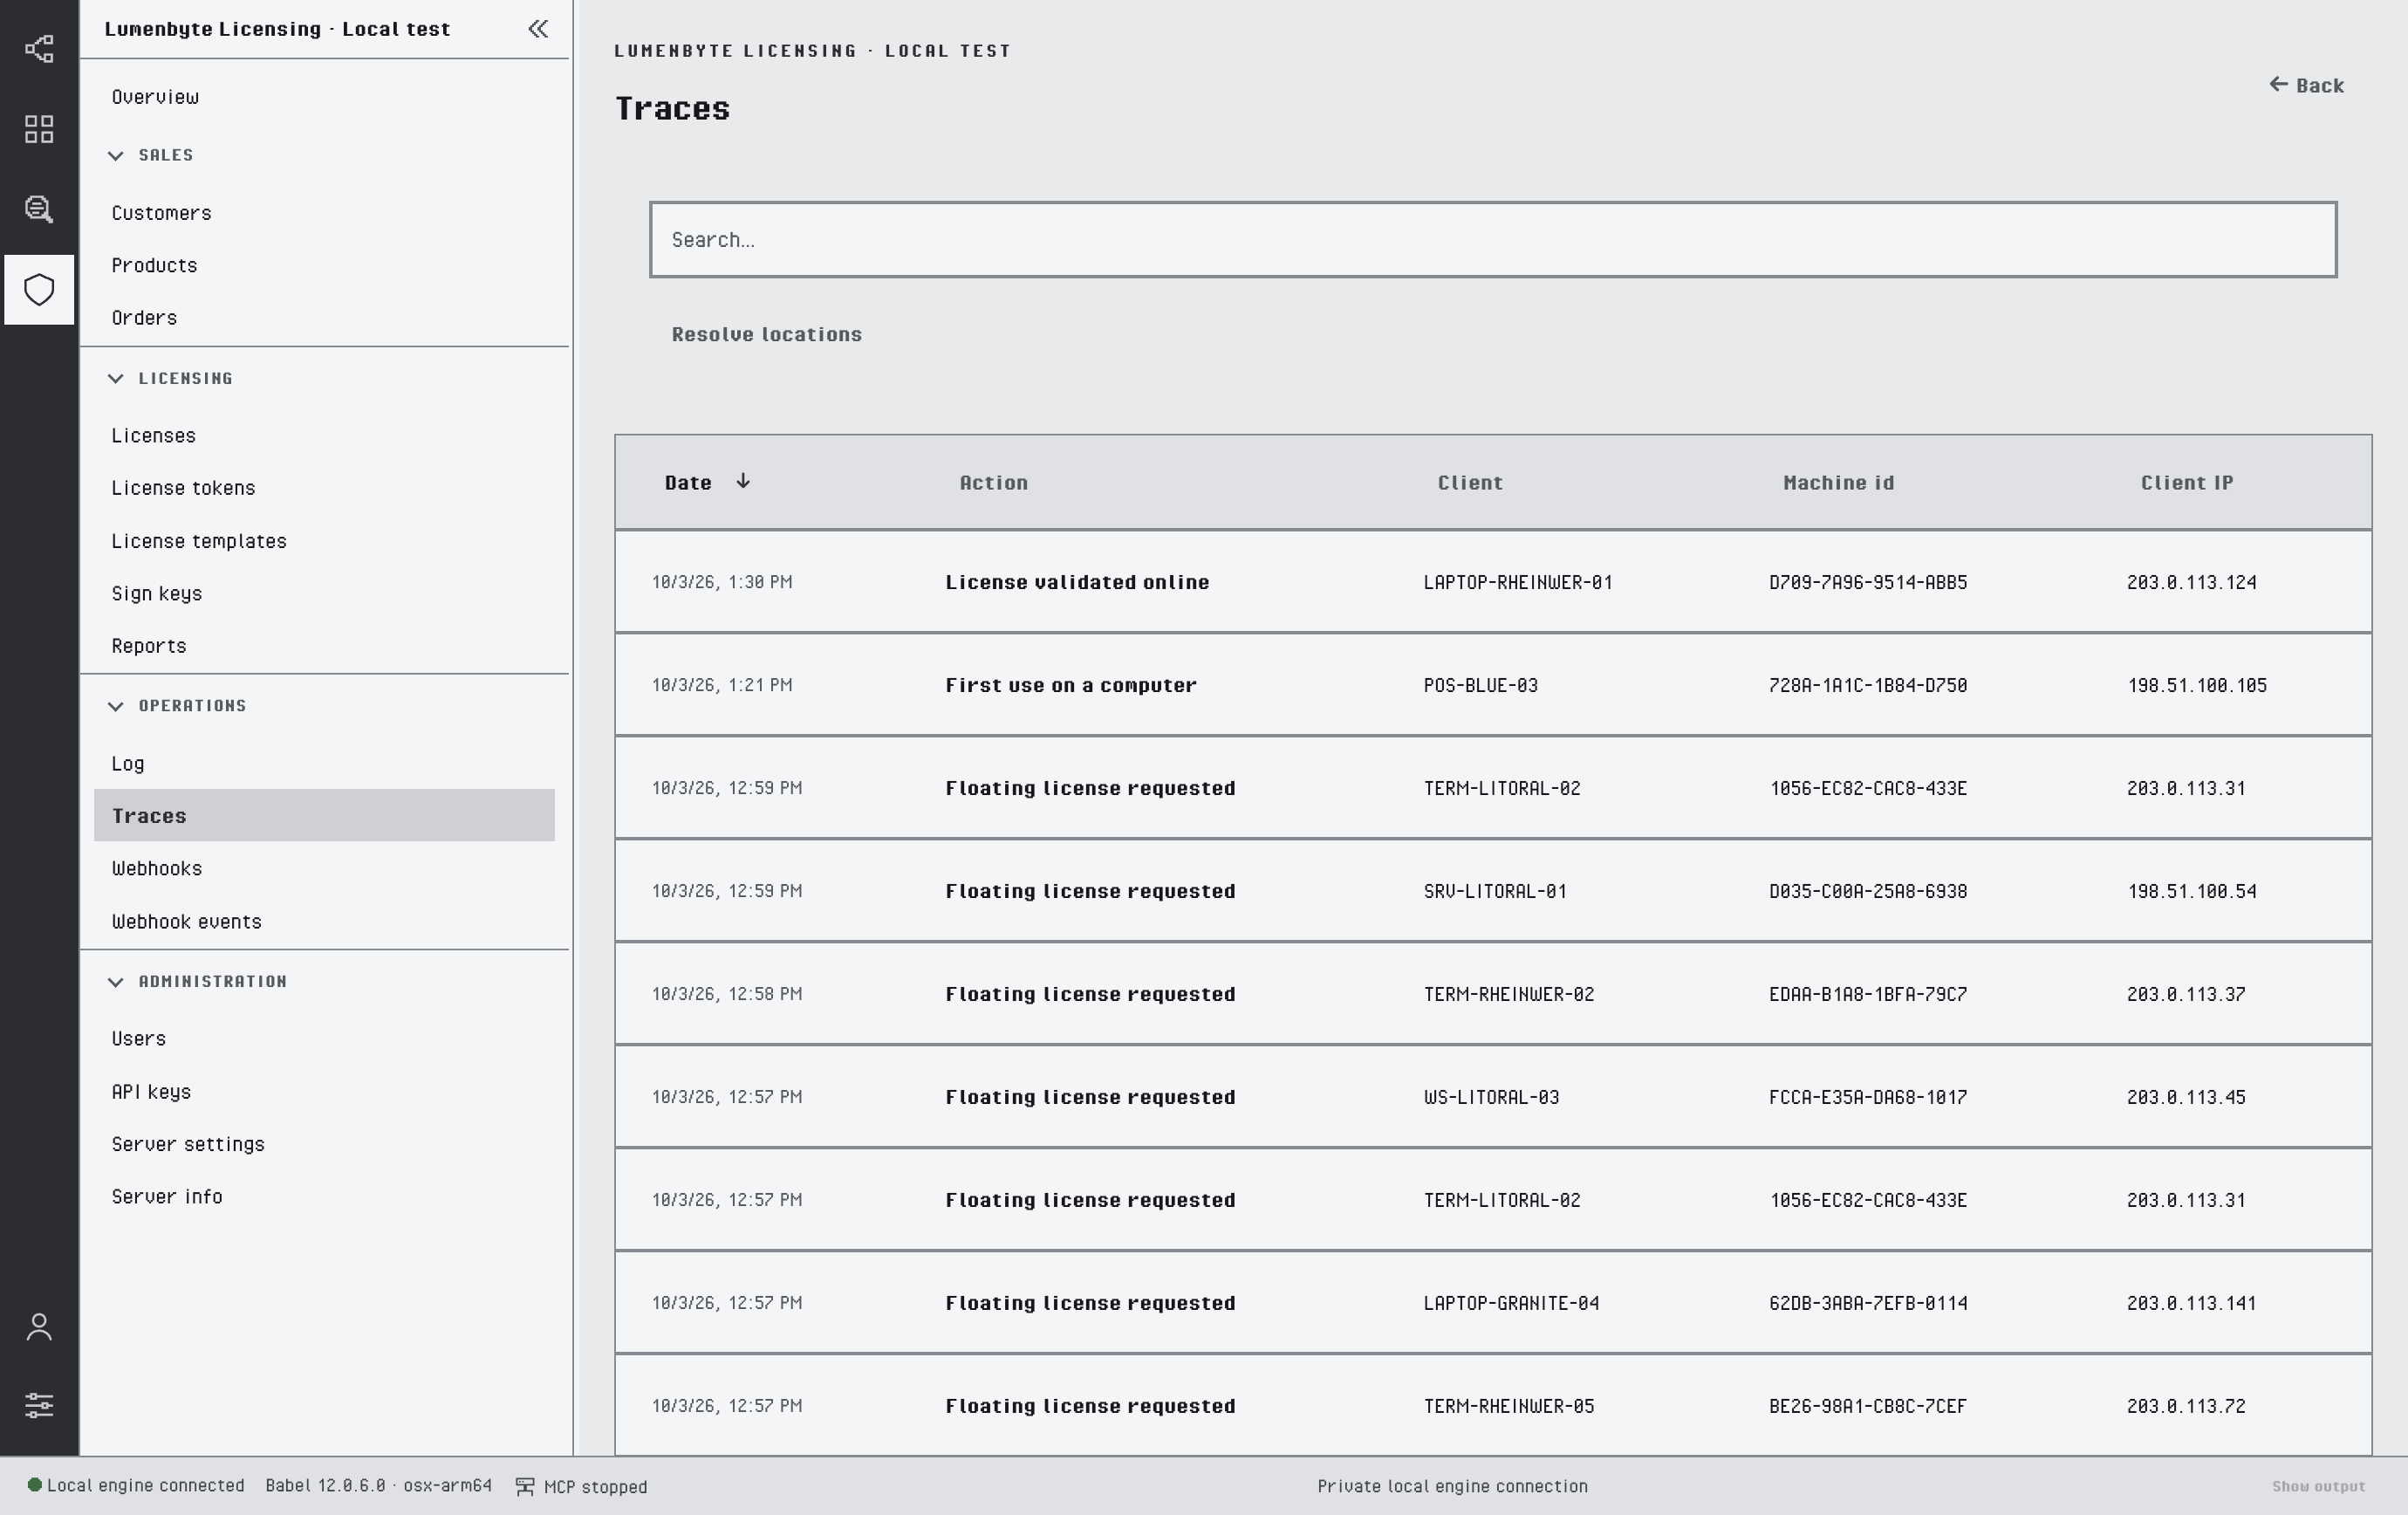The height and width of the screenshot is (1515, 2408).
Task: Collapse the LICENSING section chevron
Action: [x=116, y=378]
